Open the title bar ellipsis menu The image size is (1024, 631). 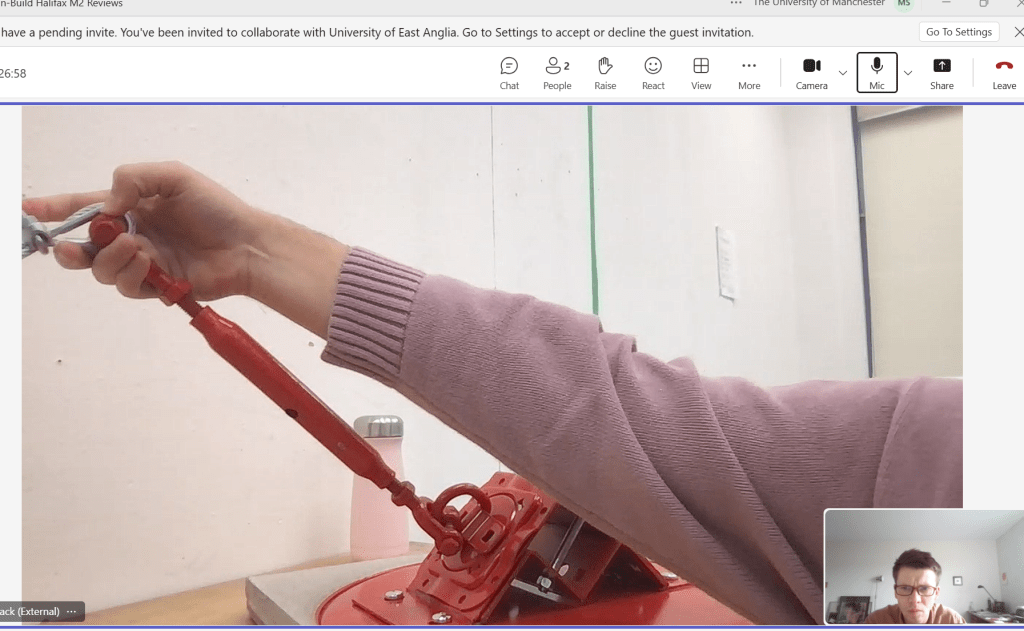736,3
